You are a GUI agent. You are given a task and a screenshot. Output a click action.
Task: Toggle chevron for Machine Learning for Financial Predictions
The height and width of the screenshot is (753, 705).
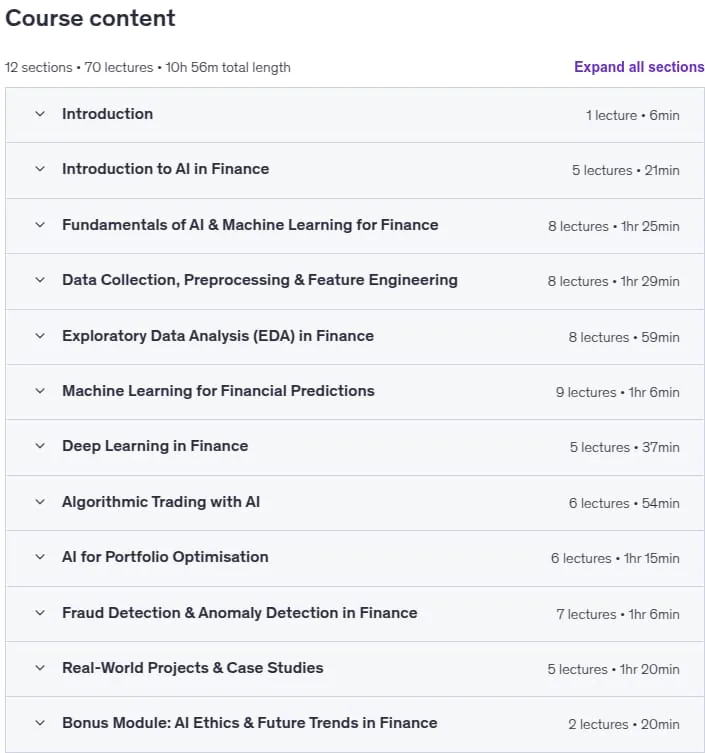[40, 391]
